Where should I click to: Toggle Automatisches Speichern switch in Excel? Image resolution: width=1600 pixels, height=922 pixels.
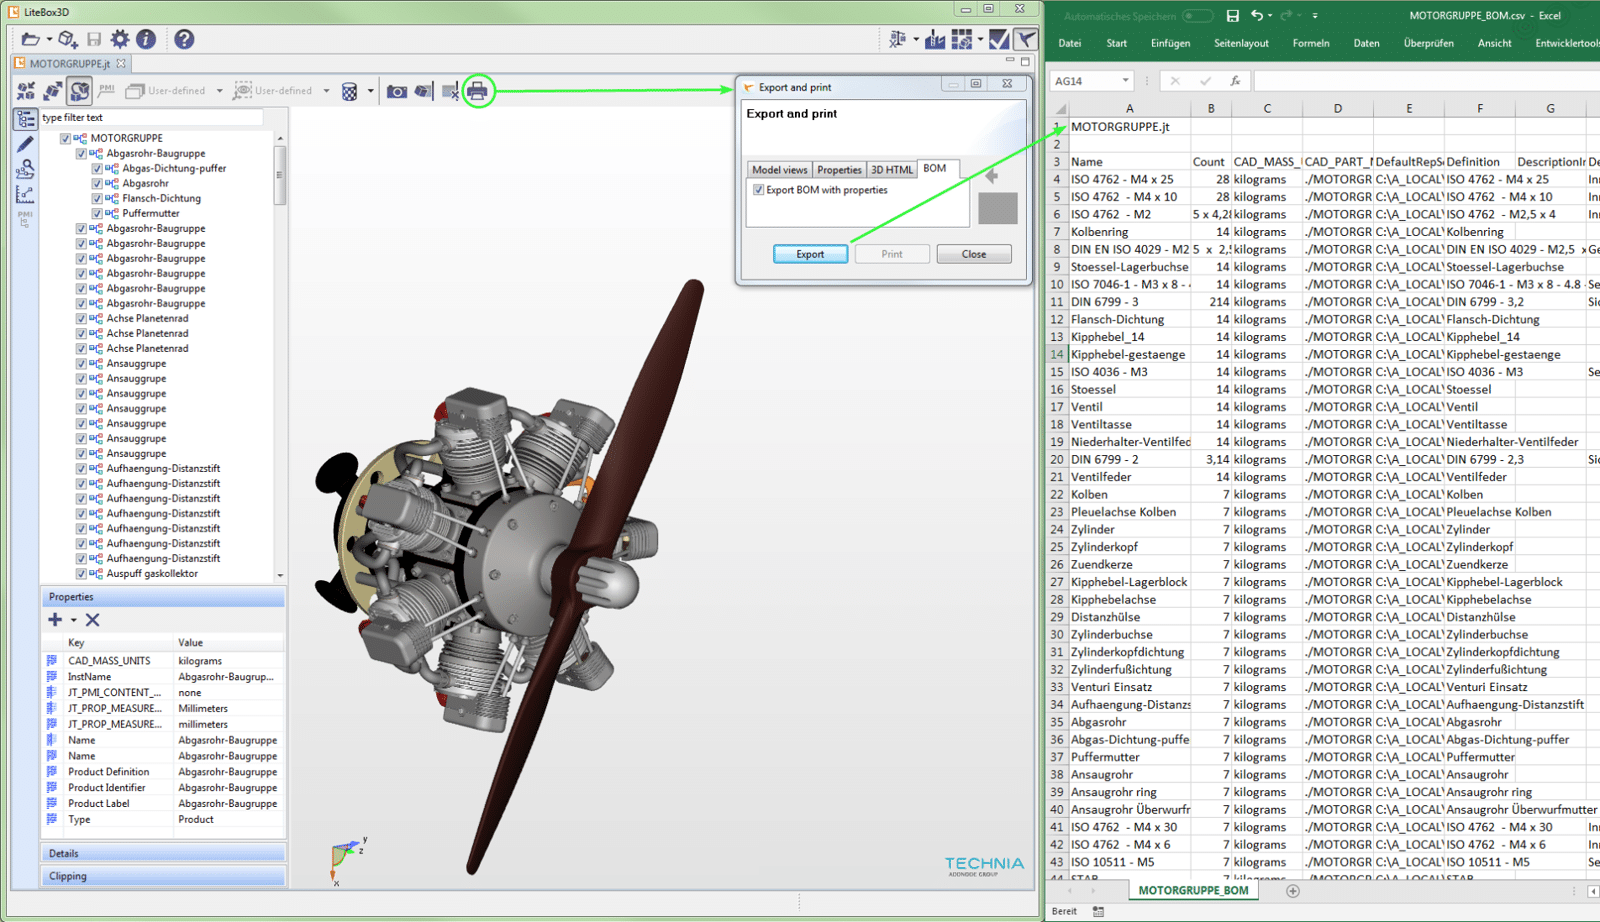coord(1197,16)
